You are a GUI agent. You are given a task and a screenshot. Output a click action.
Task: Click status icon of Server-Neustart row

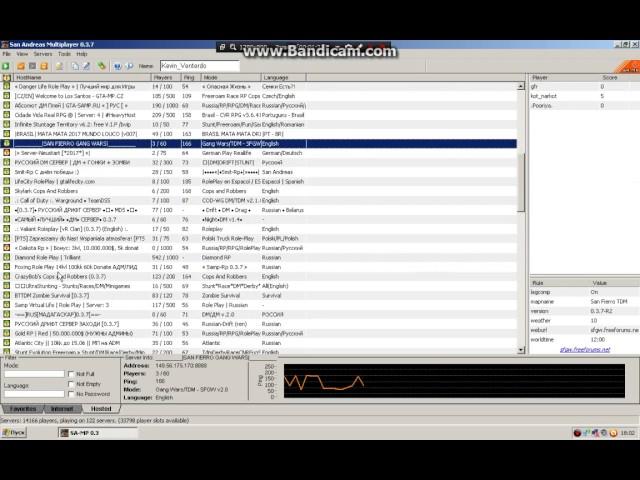point(7,153)
